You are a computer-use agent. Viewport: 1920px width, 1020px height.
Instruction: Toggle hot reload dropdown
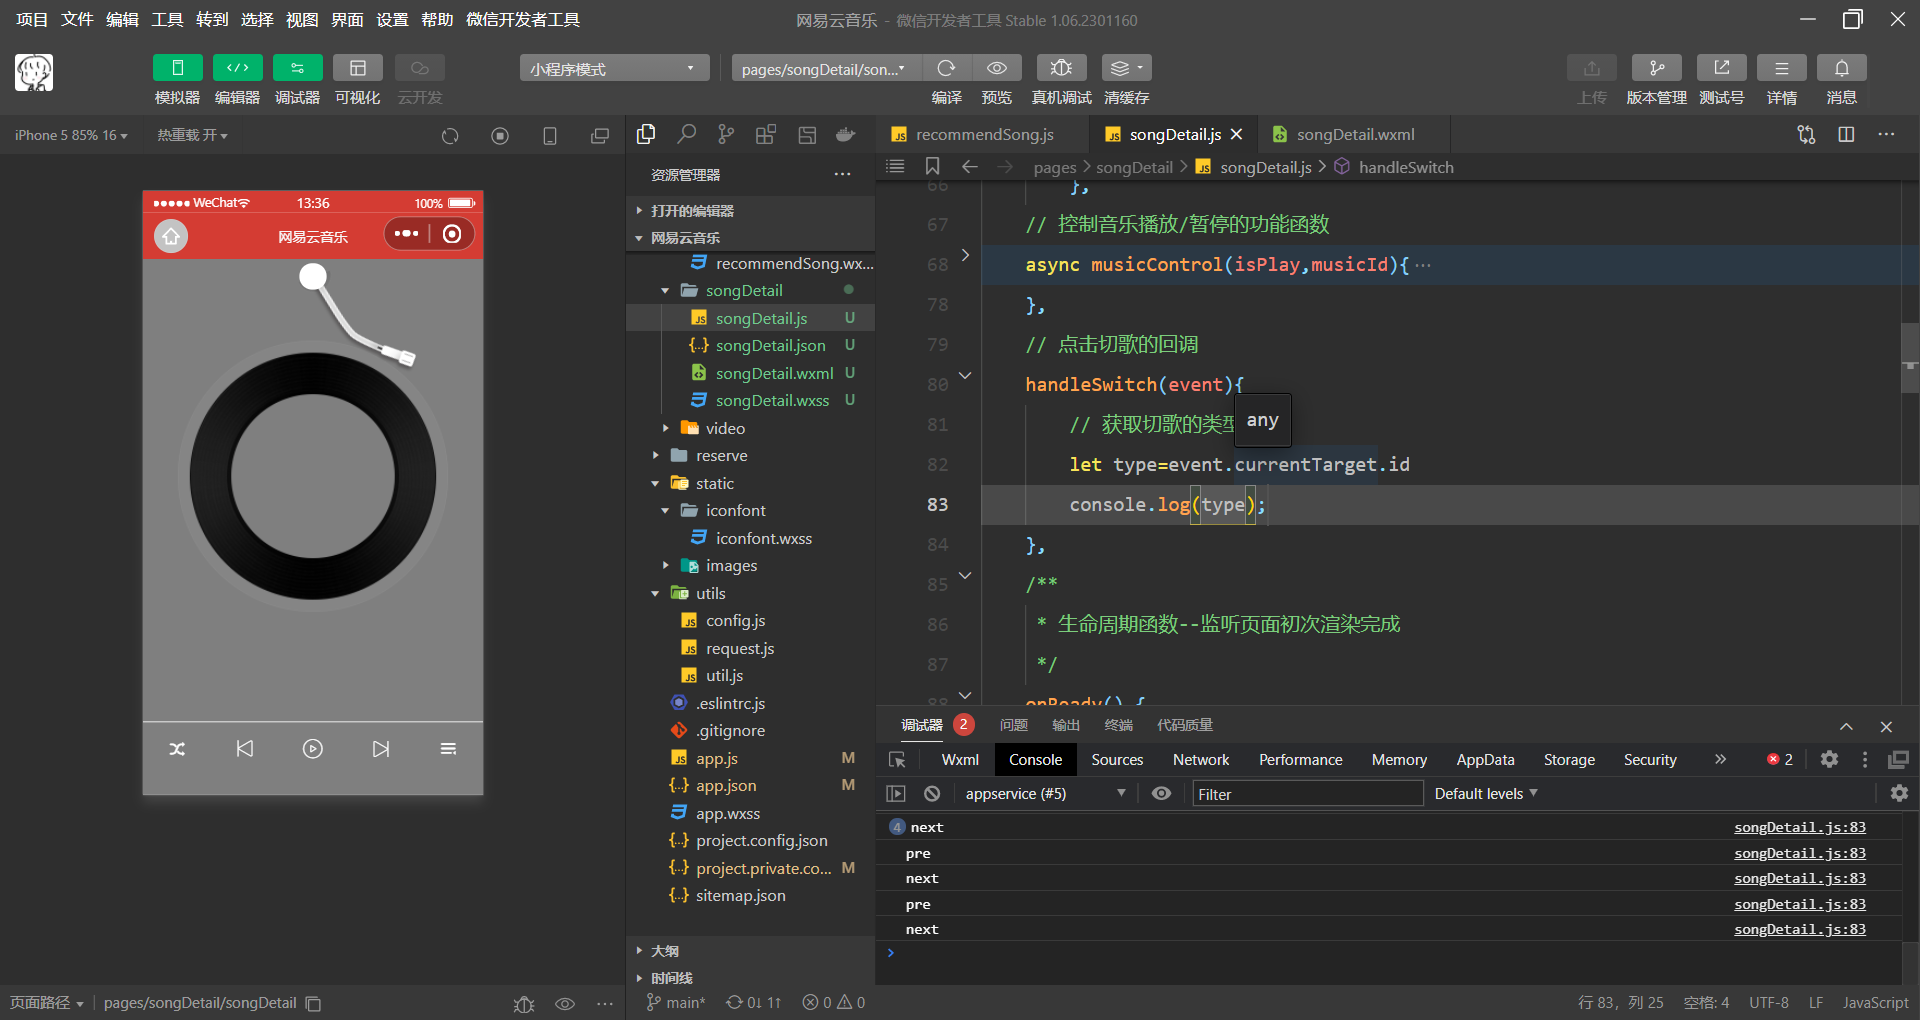[192, 135]
